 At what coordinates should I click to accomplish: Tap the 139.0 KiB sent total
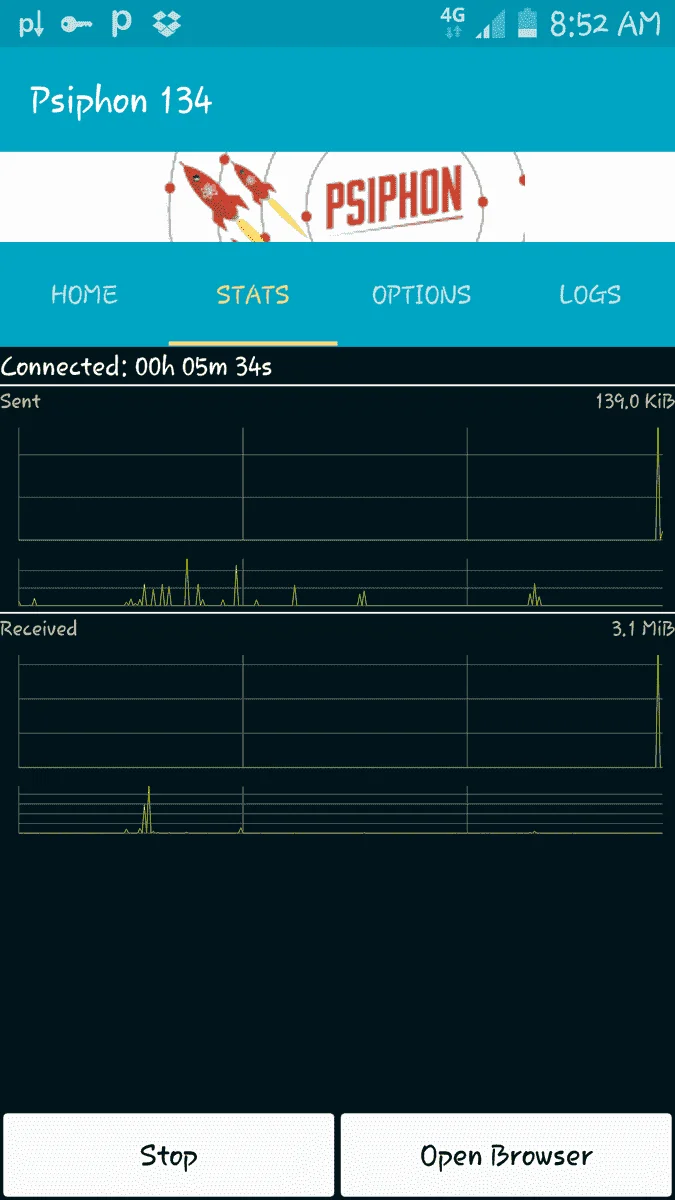pyautogui.click(x=634, y=401)
